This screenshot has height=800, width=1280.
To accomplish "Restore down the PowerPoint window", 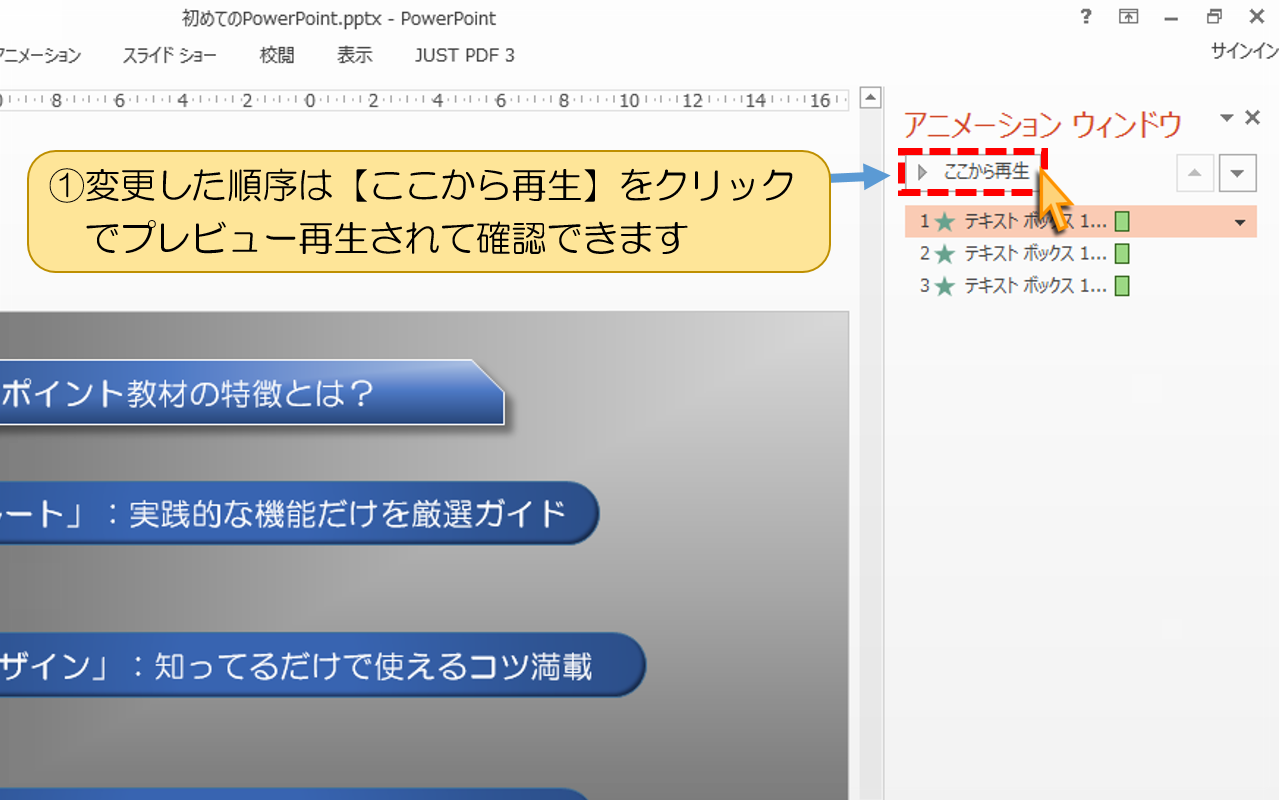I will point(1214,17).
